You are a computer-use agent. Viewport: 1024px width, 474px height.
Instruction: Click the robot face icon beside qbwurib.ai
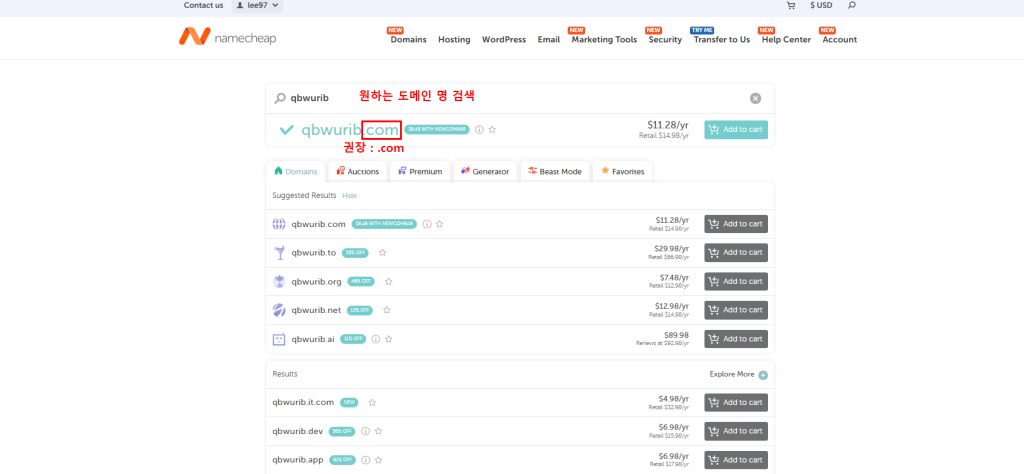pyautogui.click(x=279, y=339)
